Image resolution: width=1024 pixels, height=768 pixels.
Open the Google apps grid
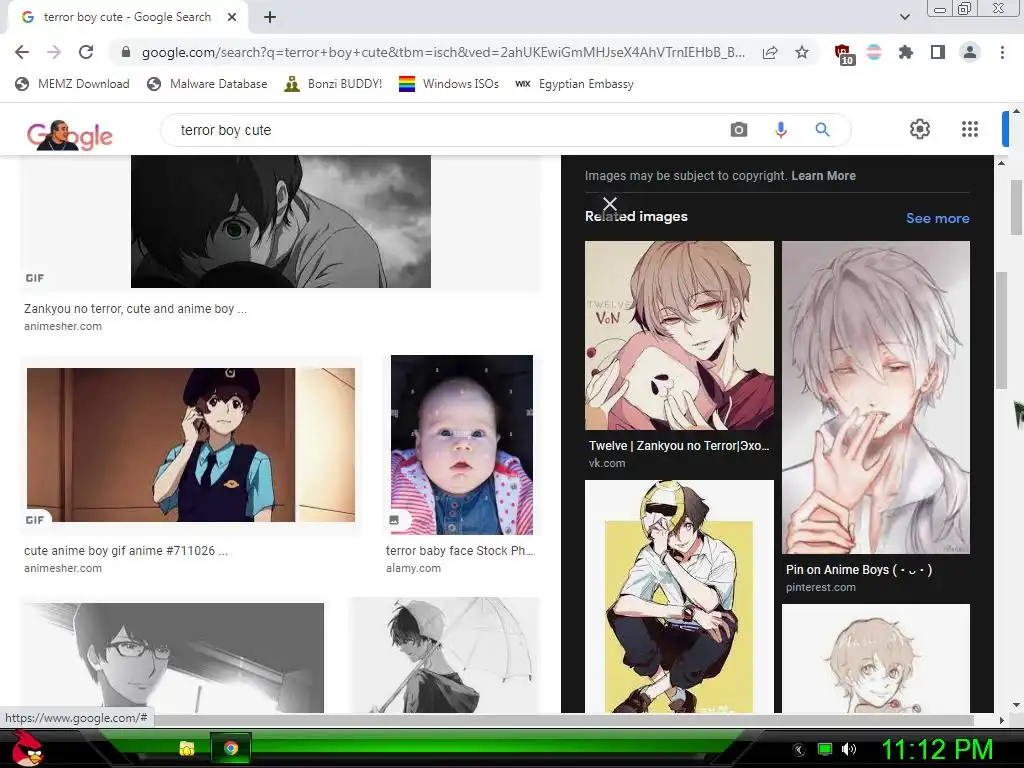tap(970, 129)
